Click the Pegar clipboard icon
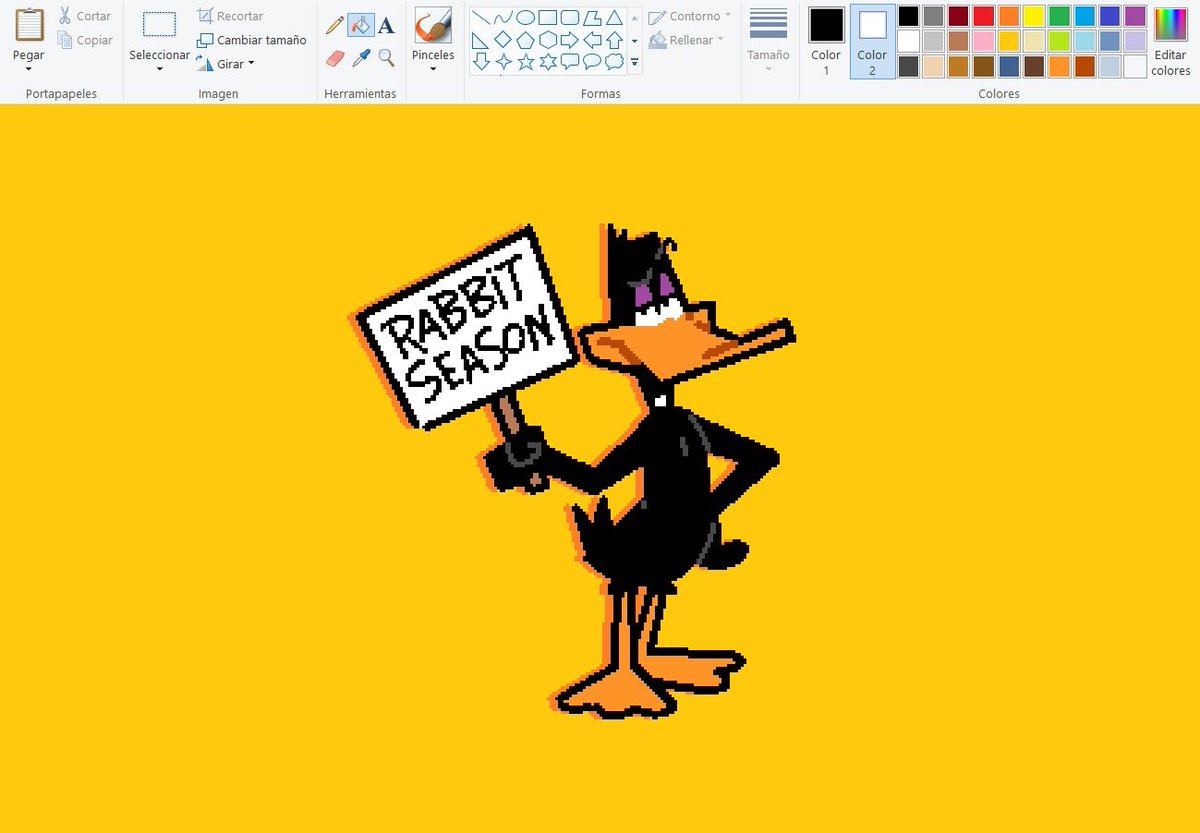This screenshot has height=833, width=1200. (x=29, y=25)
